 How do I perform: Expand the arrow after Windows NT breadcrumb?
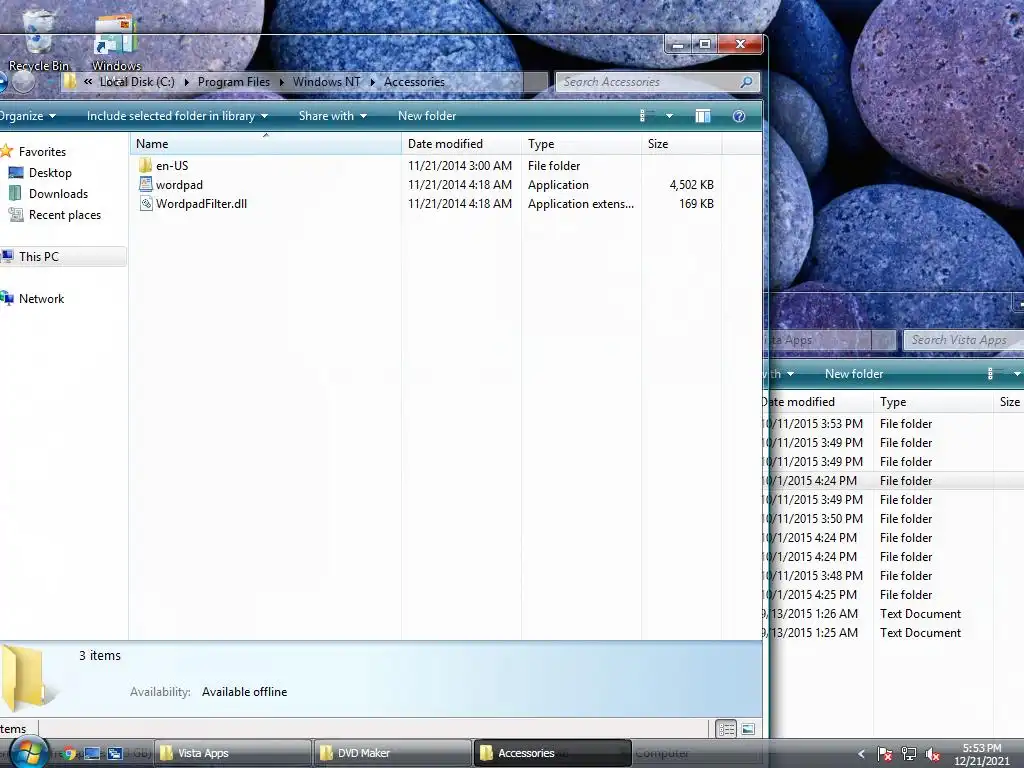tap(372, 82)
